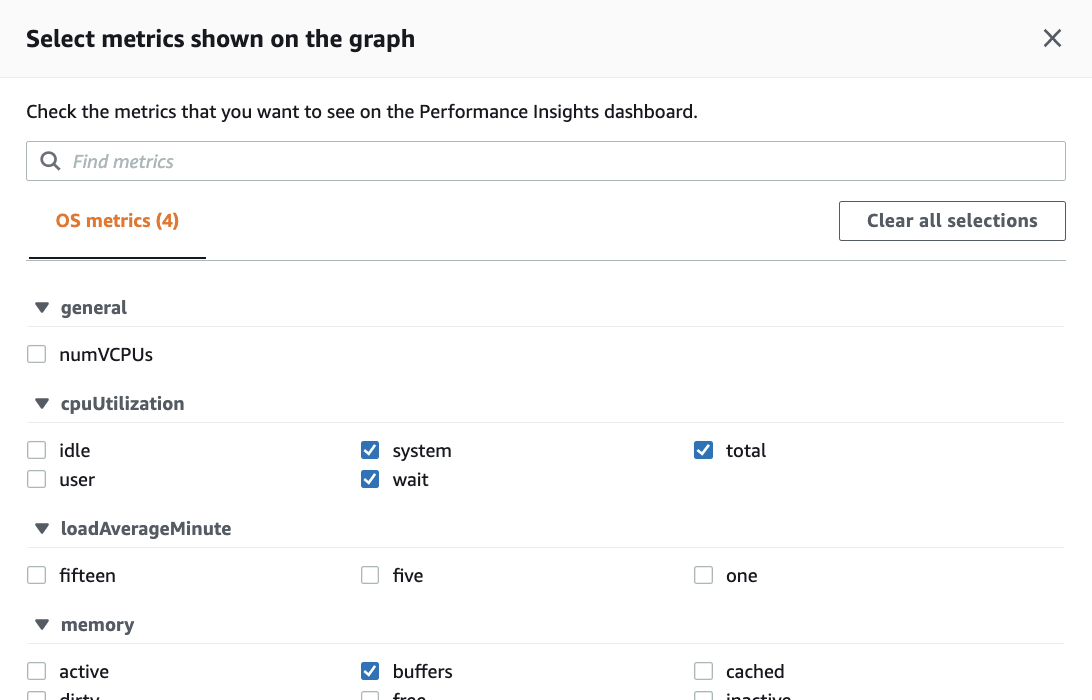
Task: Collapse the memory metrics section
Action: tap(41, 624)
